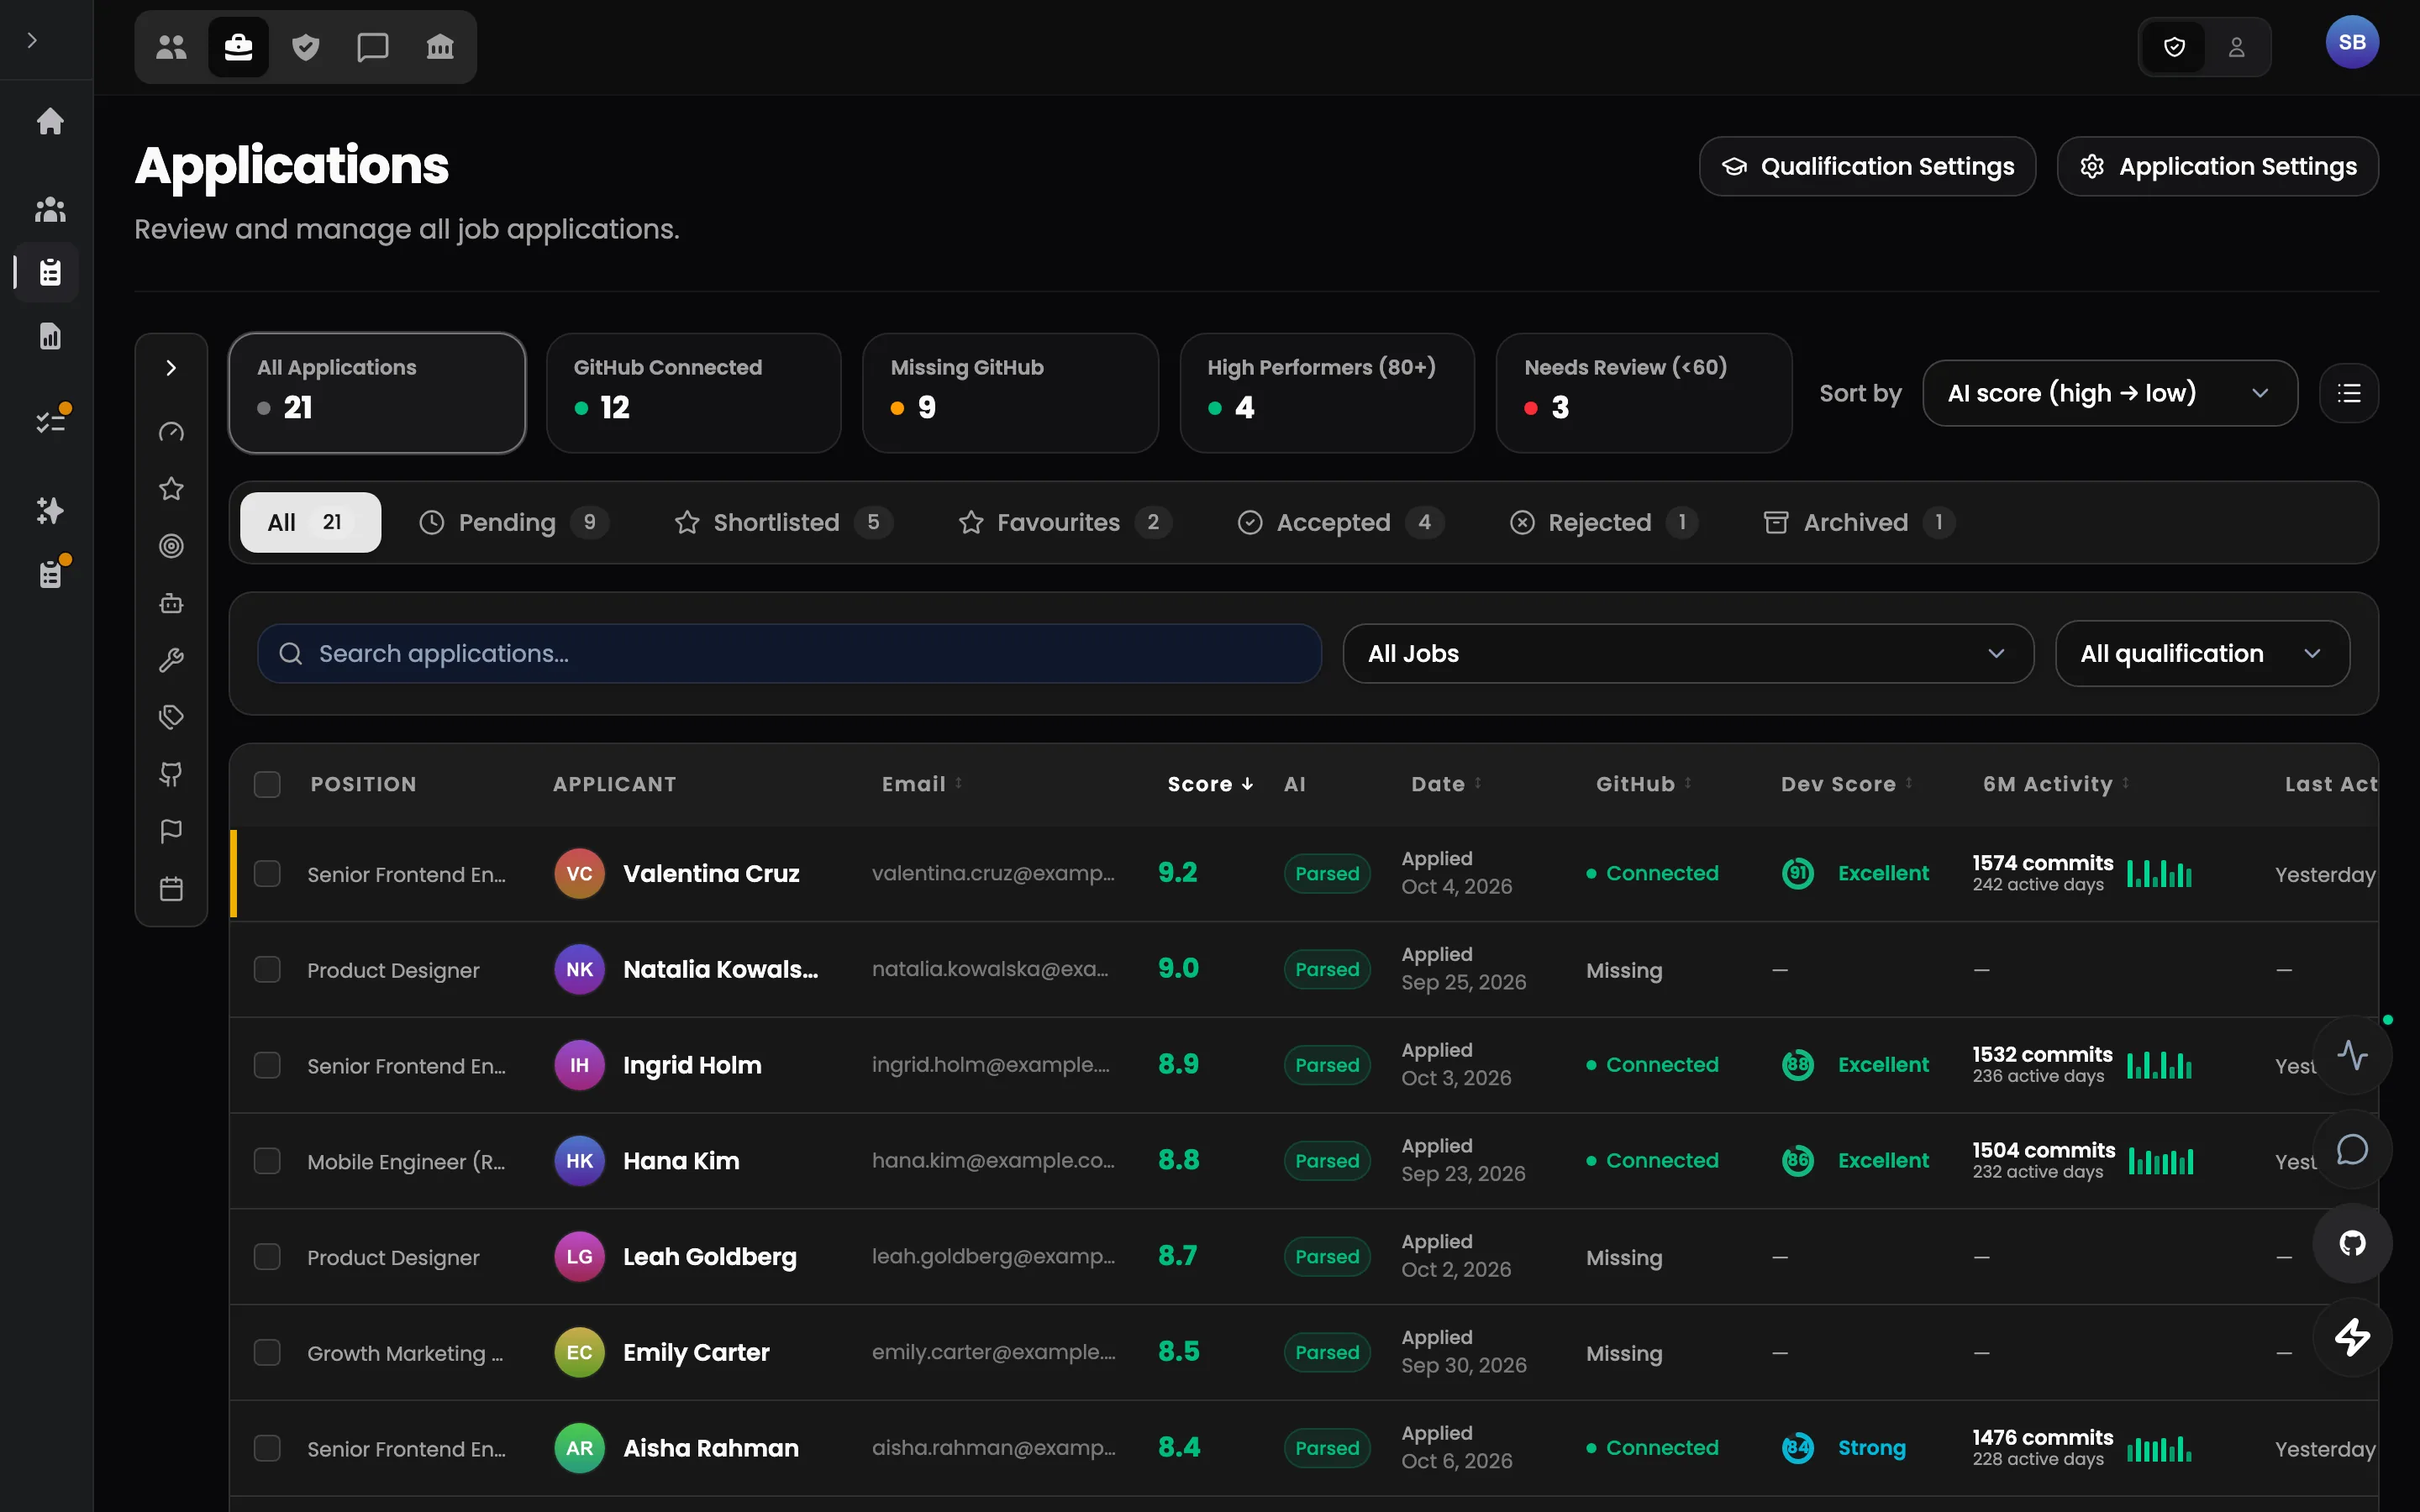Open the Accepted tab
Image resolution: width=2420 pixels, height=1512 pixels.
(1340, 522)
